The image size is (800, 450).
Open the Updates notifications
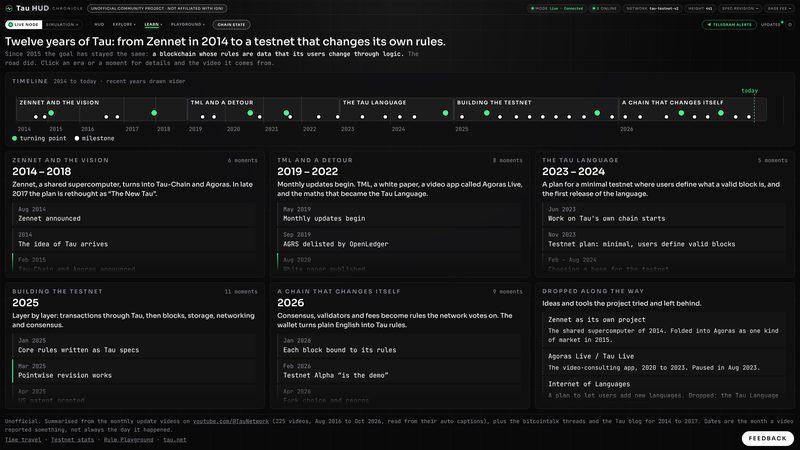coord(771,24)
